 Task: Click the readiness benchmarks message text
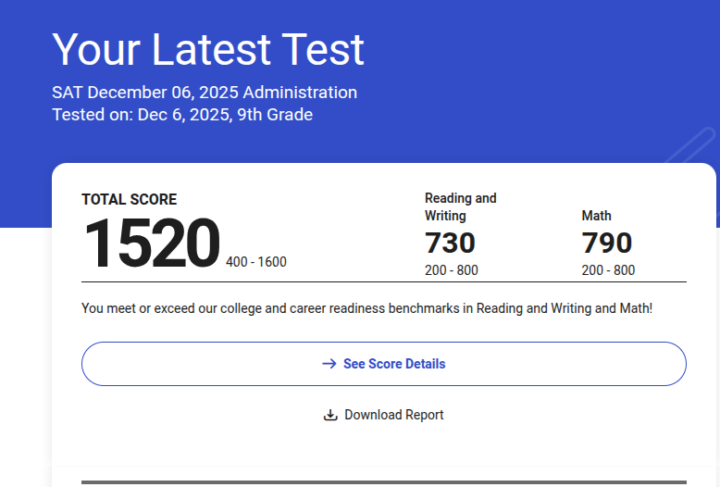[x=367, y=308]
